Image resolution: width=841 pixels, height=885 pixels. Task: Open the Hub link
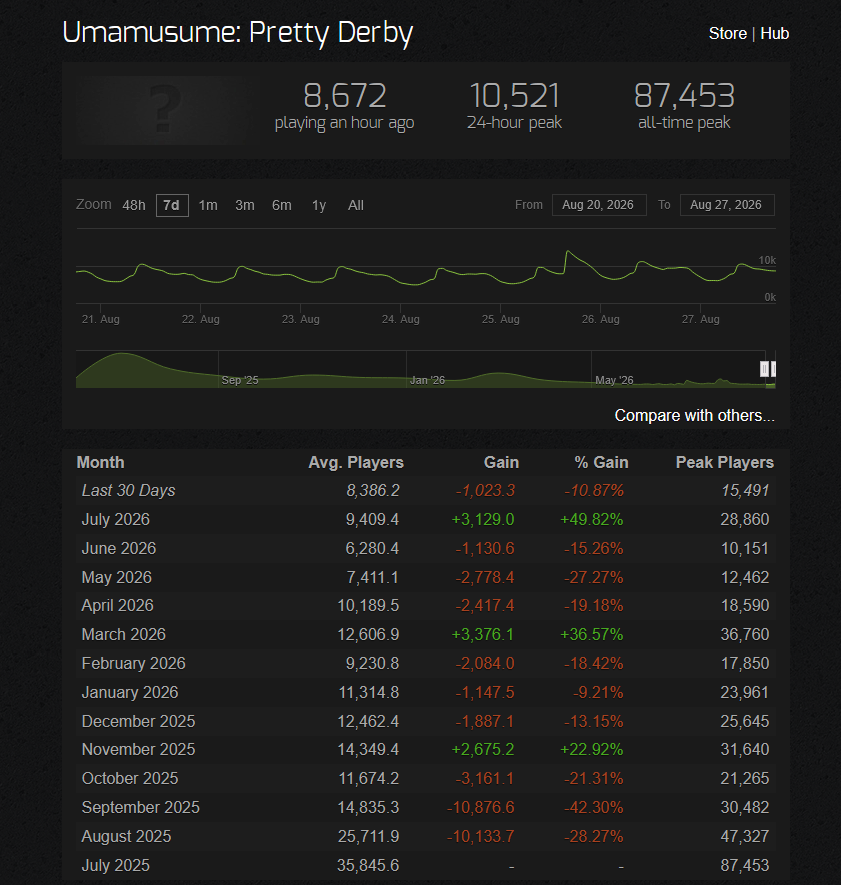774,33
